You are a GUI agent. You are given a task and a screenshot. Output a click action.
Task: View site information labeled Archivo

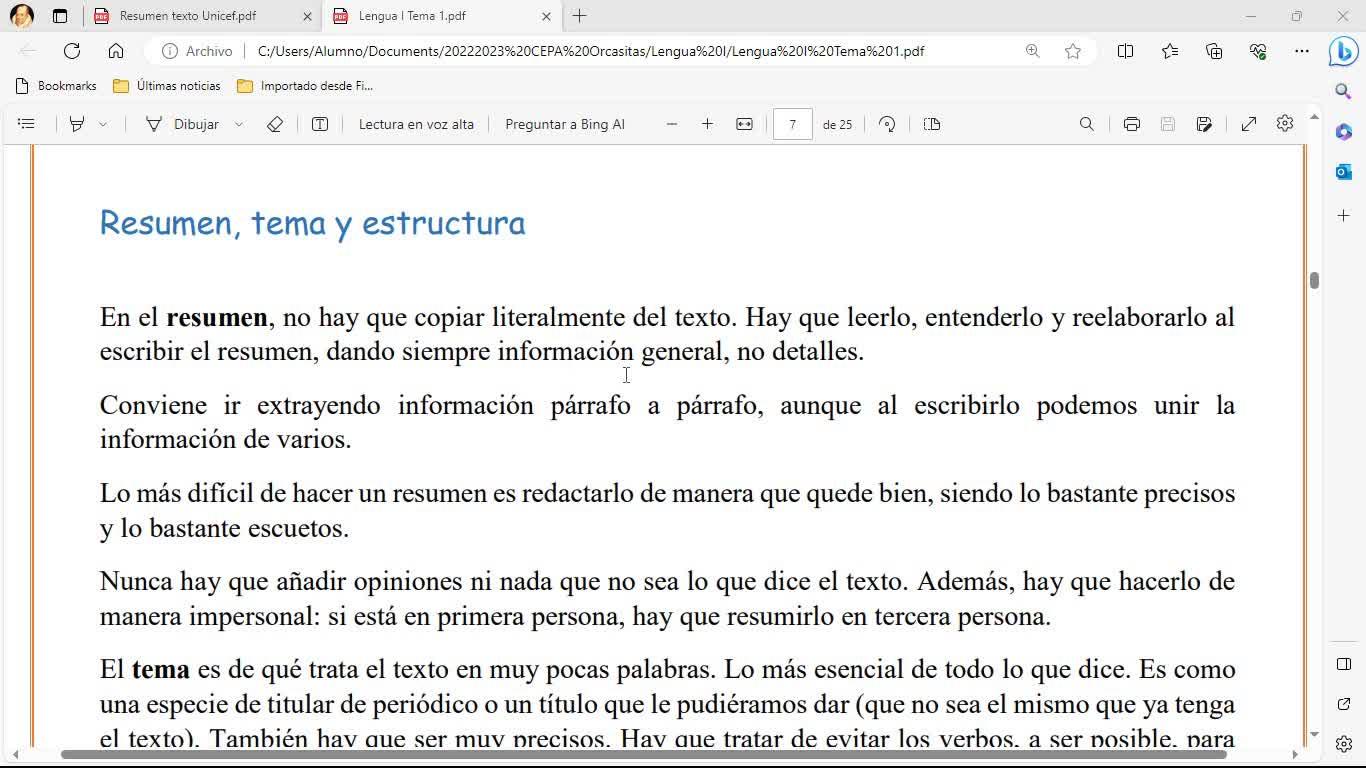(x=197, y=51)
